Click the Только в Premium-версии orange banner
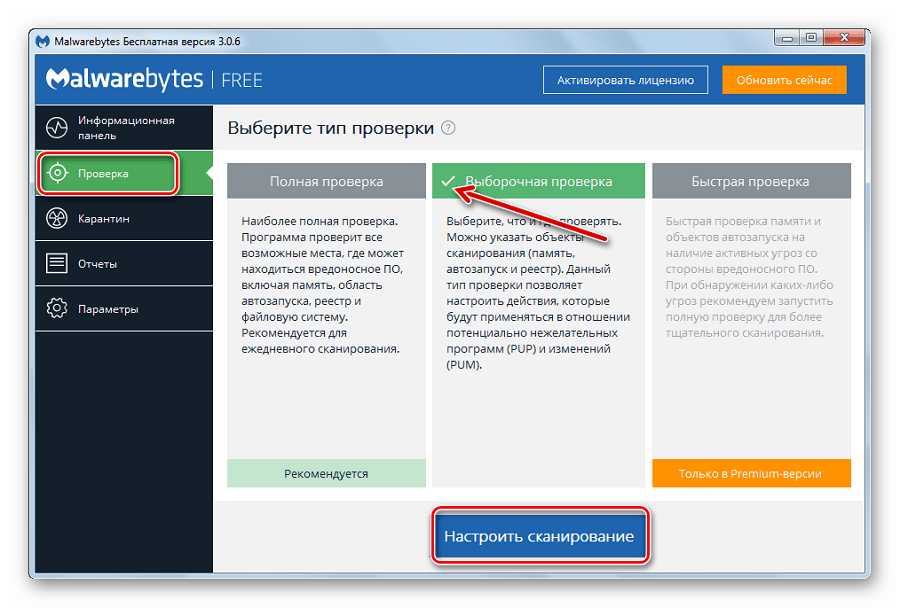Screen dimensions: 900x608 (x=751, y=473)
